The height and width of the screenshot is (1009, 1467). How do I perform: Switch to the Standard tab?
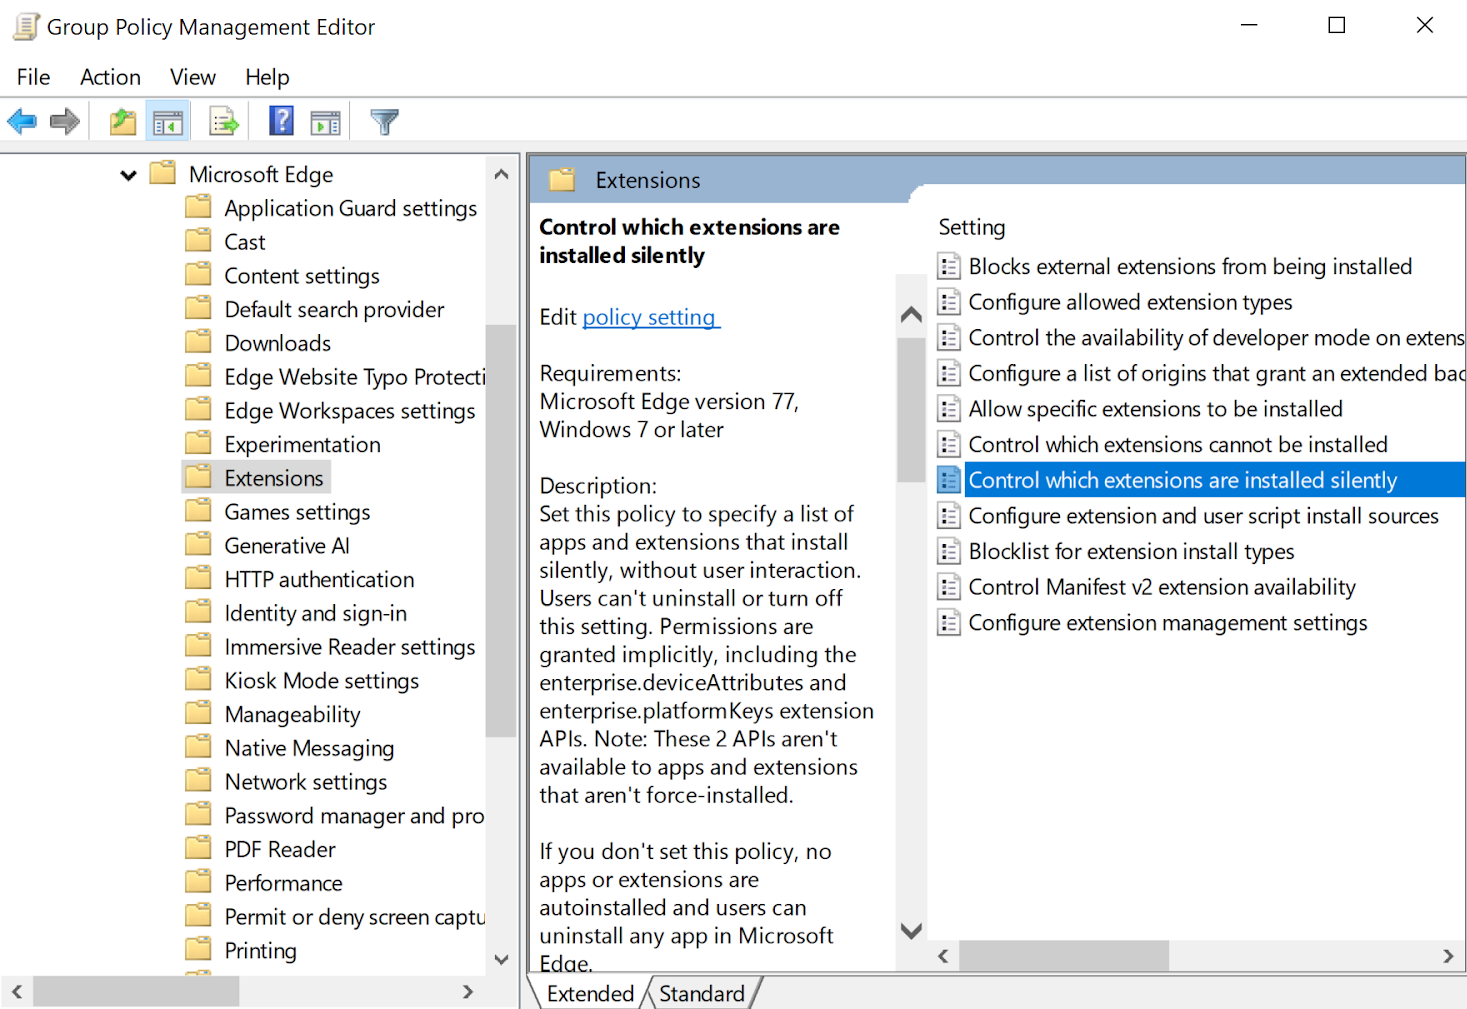pyautogui.click(x=702, y=993)
